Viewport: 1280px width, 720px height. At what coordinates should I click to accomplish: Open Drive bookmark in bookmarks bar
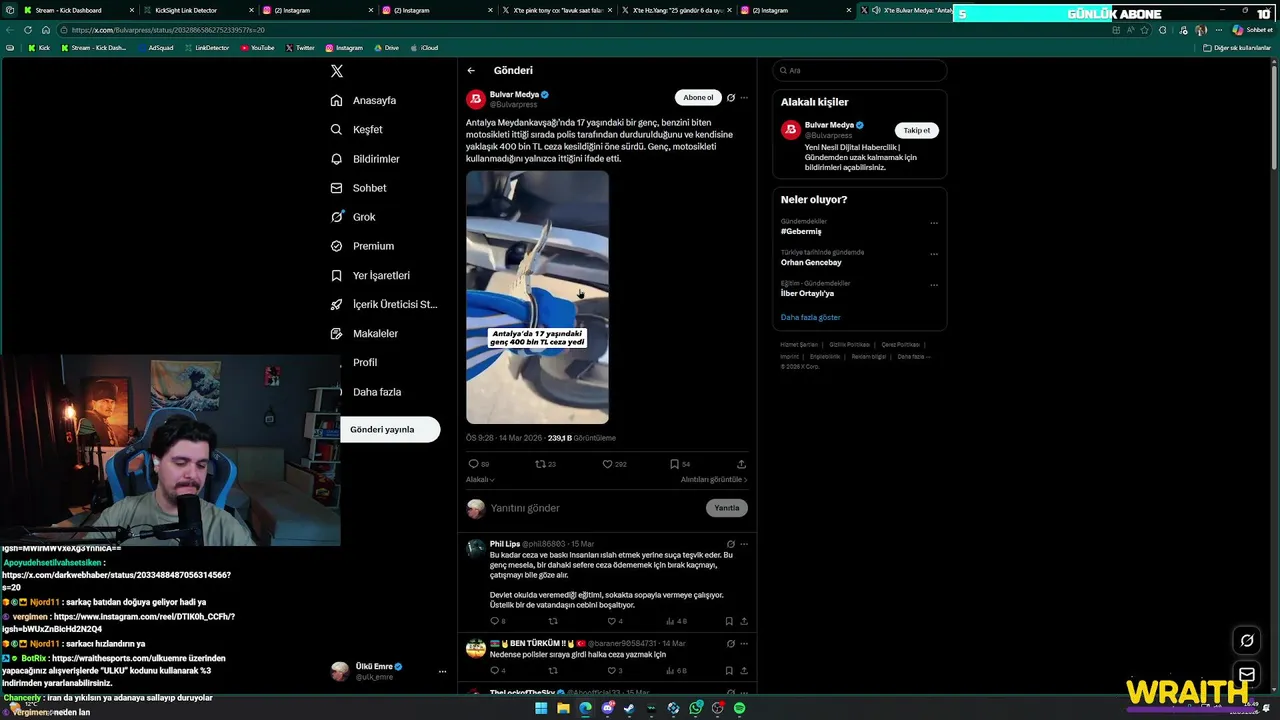point(386,48)
